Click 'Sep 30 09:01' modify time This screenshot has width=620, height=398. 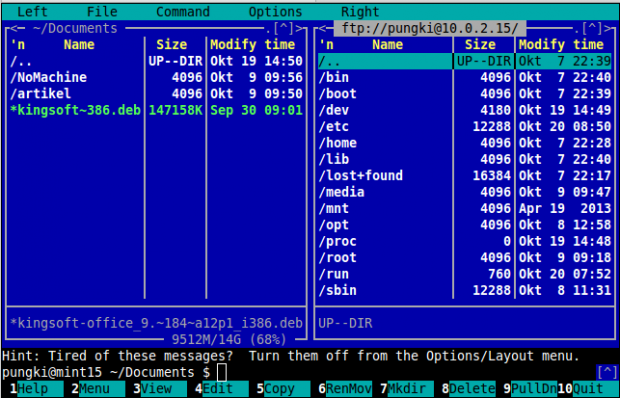click(256, 110)
